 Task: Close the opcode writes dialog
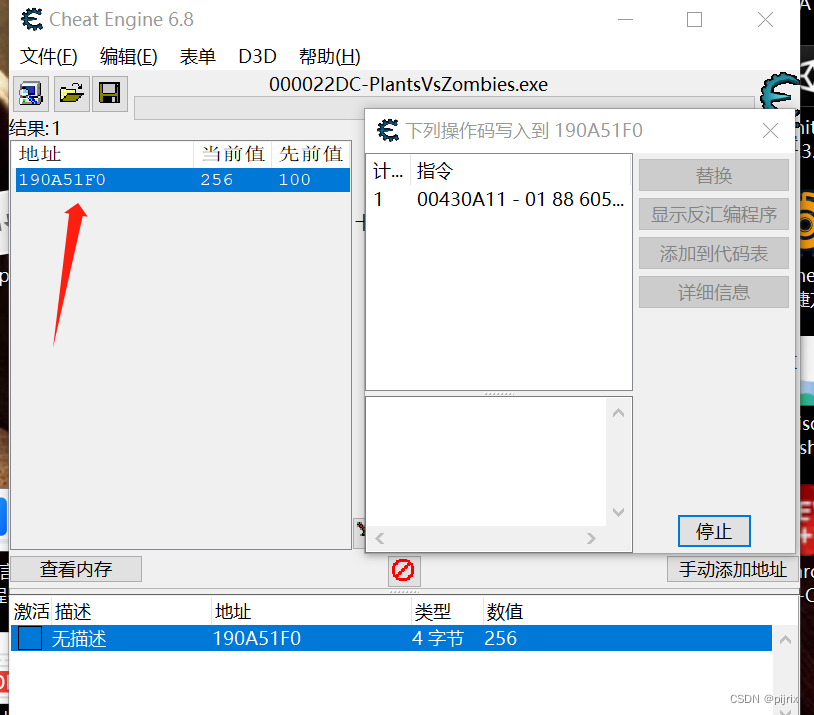770,130
